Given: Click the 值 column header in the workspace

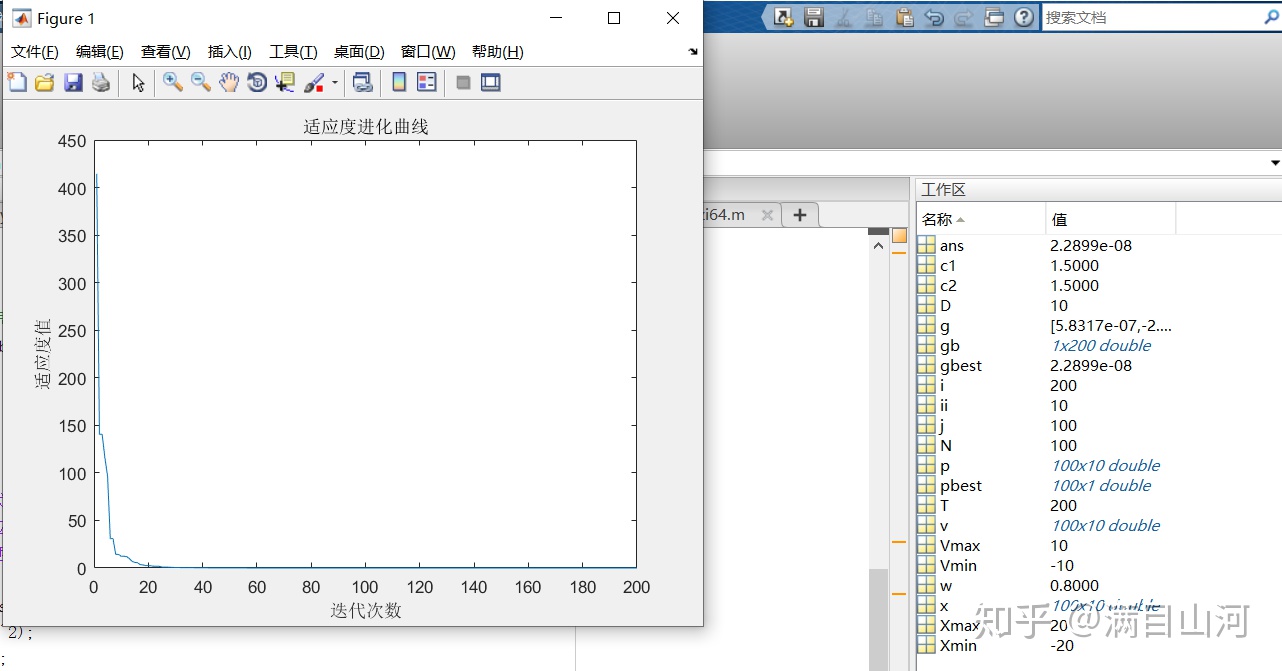Looking at the screenshot, I should 1111,219.
